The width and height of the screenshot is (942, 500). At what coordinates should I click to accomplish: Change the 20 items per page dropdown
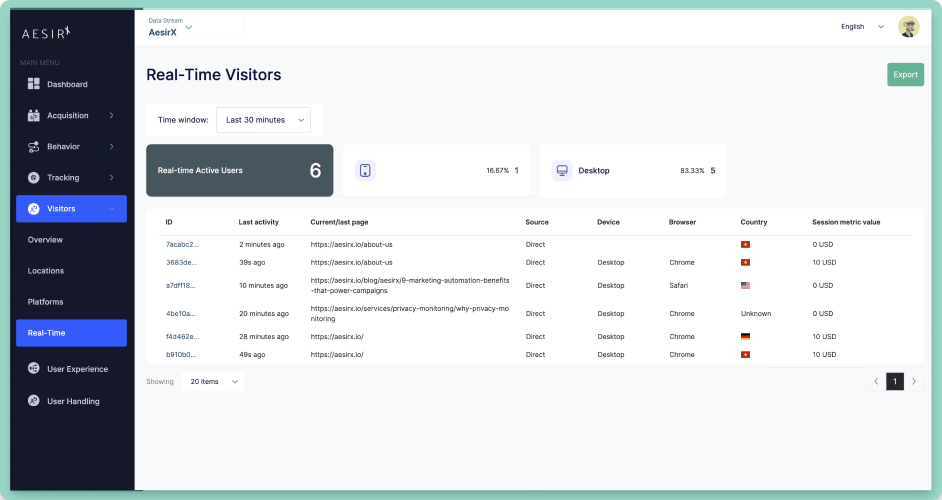coord(212,381)
